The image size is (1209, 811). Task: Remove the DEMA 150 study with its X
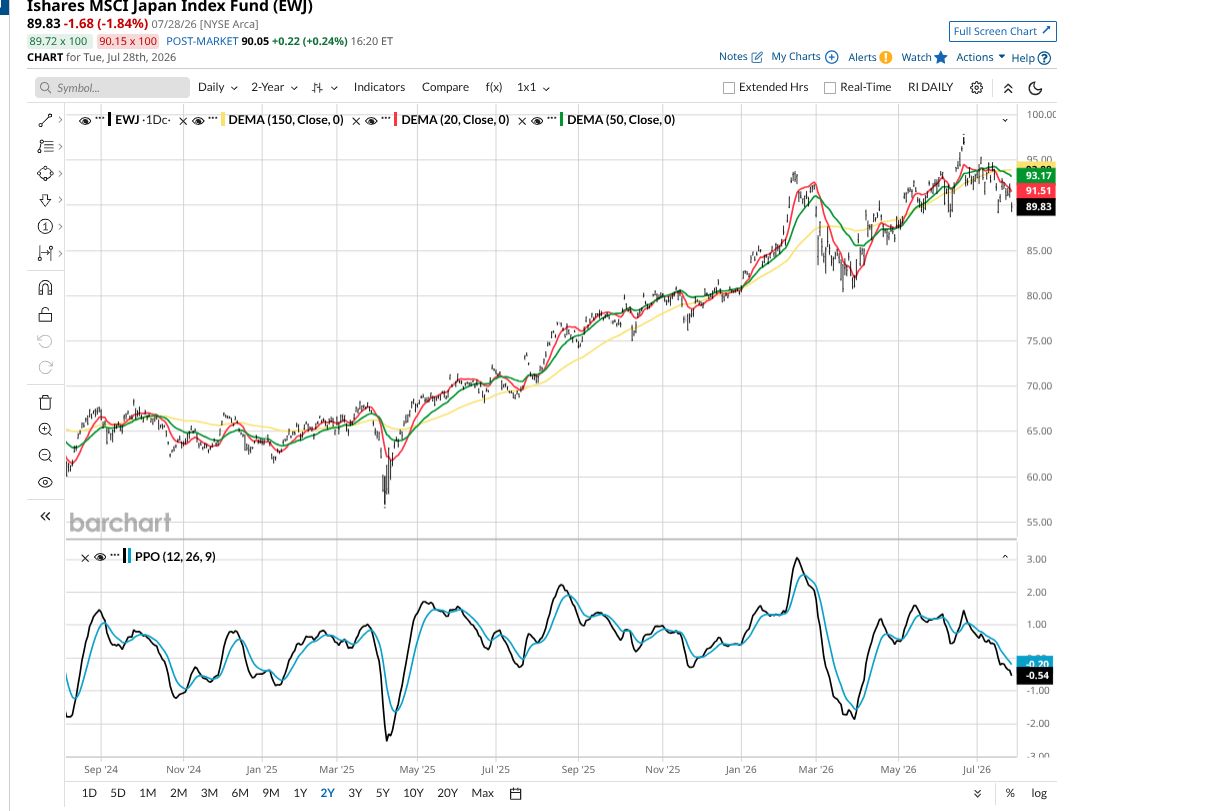tap(183, 120)
